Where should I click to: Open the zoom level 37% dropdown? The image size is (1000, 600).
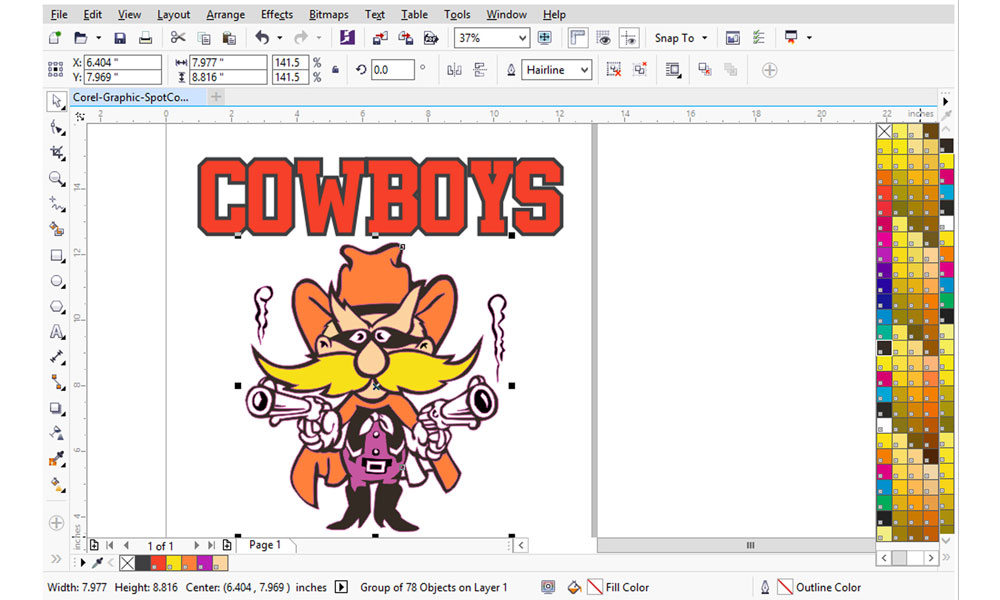tap(522, 38)
